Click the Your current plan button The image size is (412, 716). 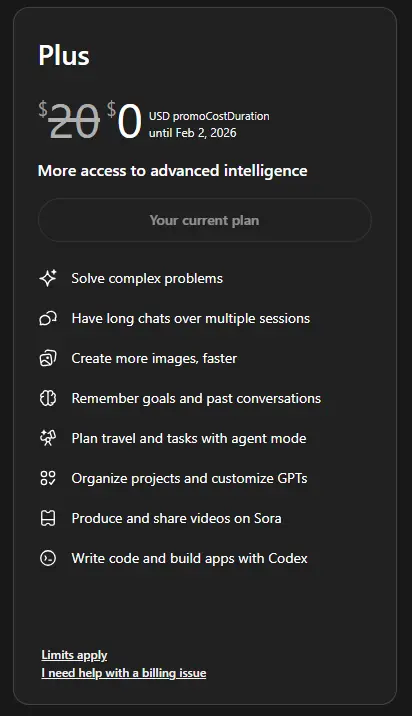pos(205,220)
